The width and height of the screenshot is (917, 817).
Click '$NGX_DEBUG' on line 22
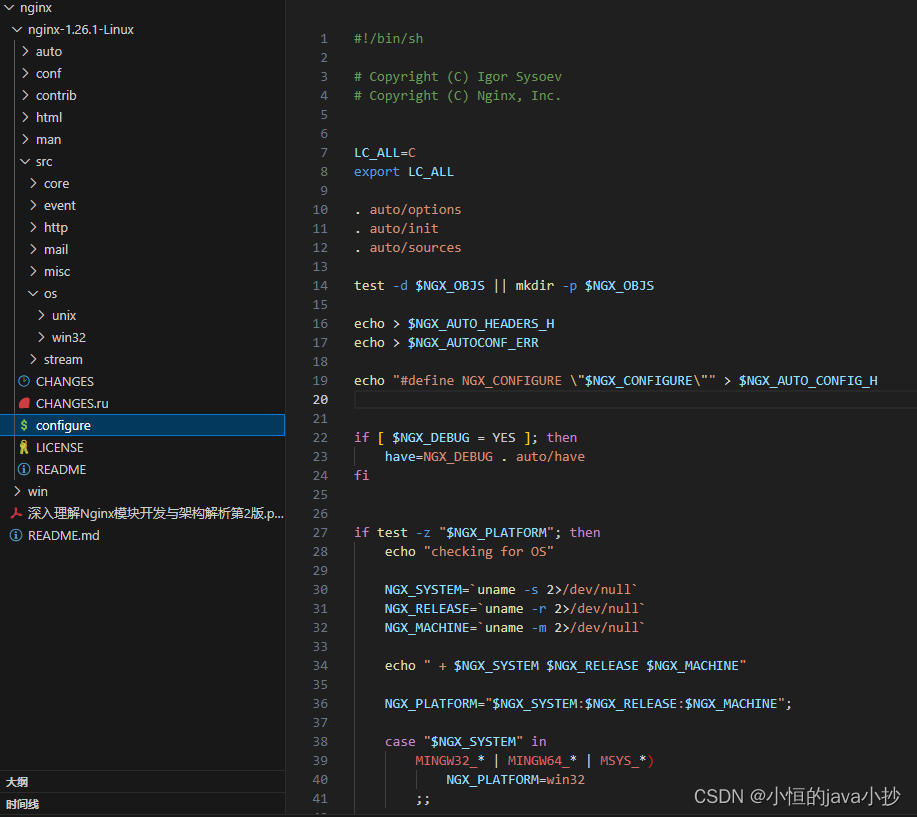coord(430,437)
